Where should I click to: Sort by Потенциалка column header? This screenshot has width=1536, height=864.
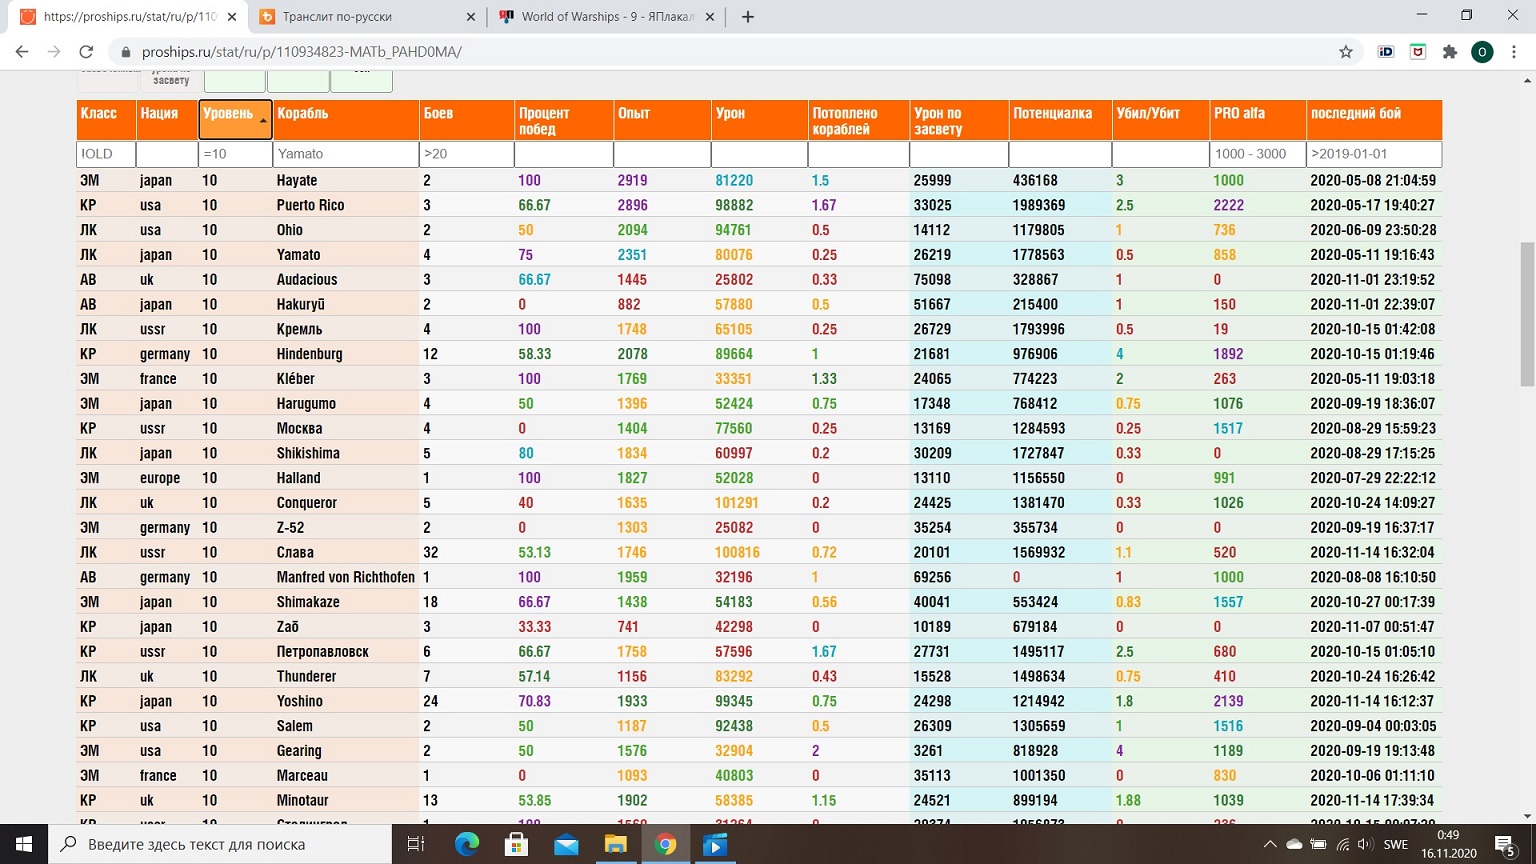[x=1060, y=120]
